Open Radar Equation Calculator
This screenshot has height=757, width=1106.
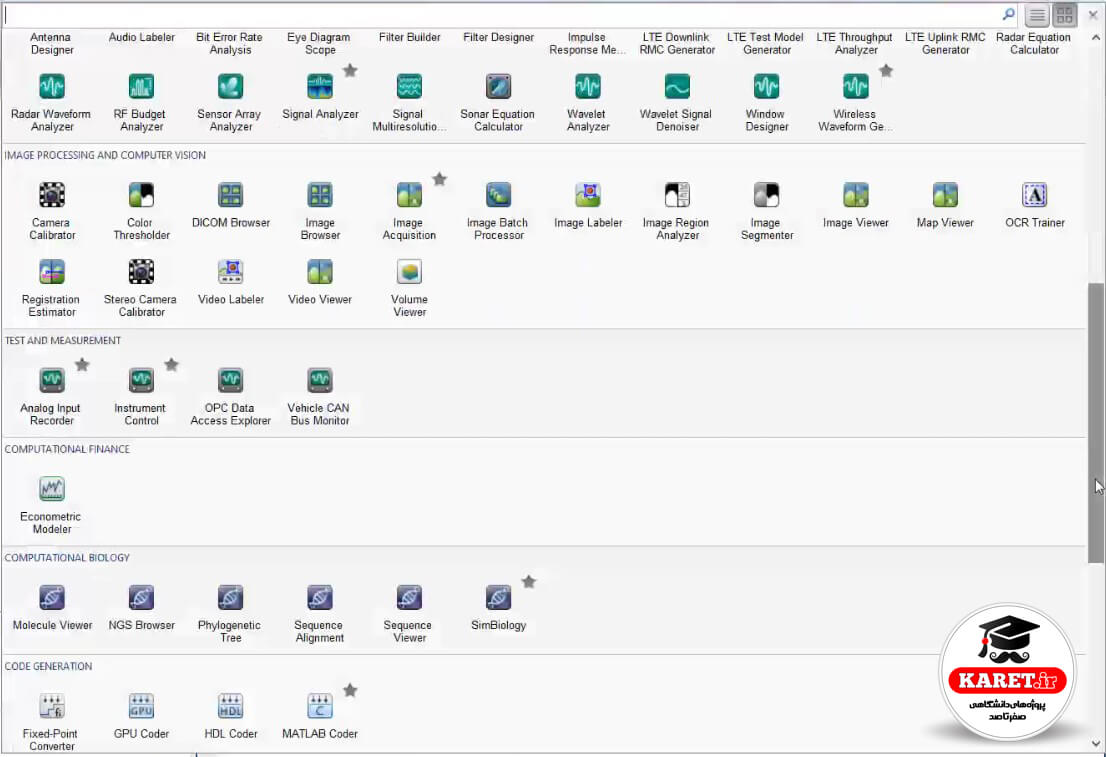coord(1034,44)
